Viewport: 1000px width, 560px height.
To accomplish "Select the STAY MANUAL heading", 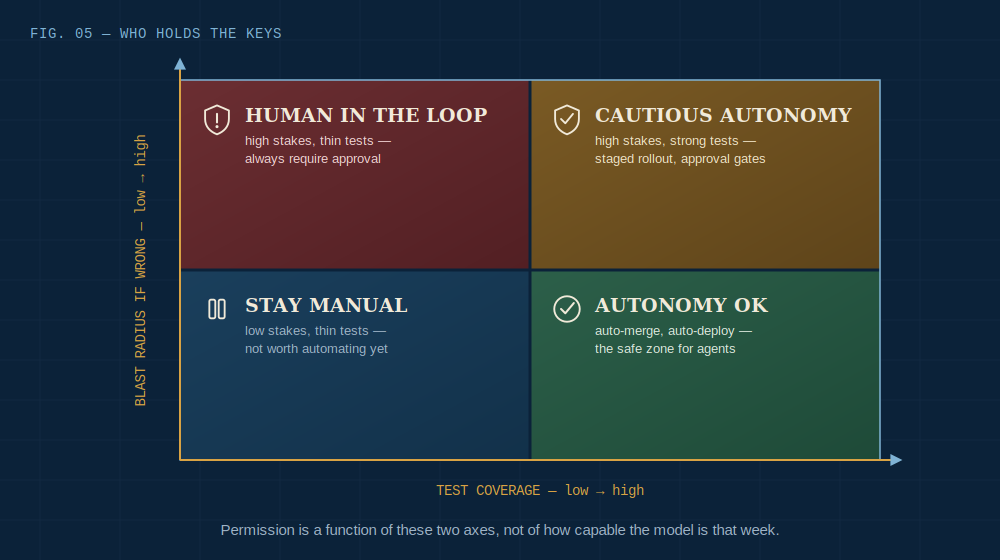I will click(326, 305).
